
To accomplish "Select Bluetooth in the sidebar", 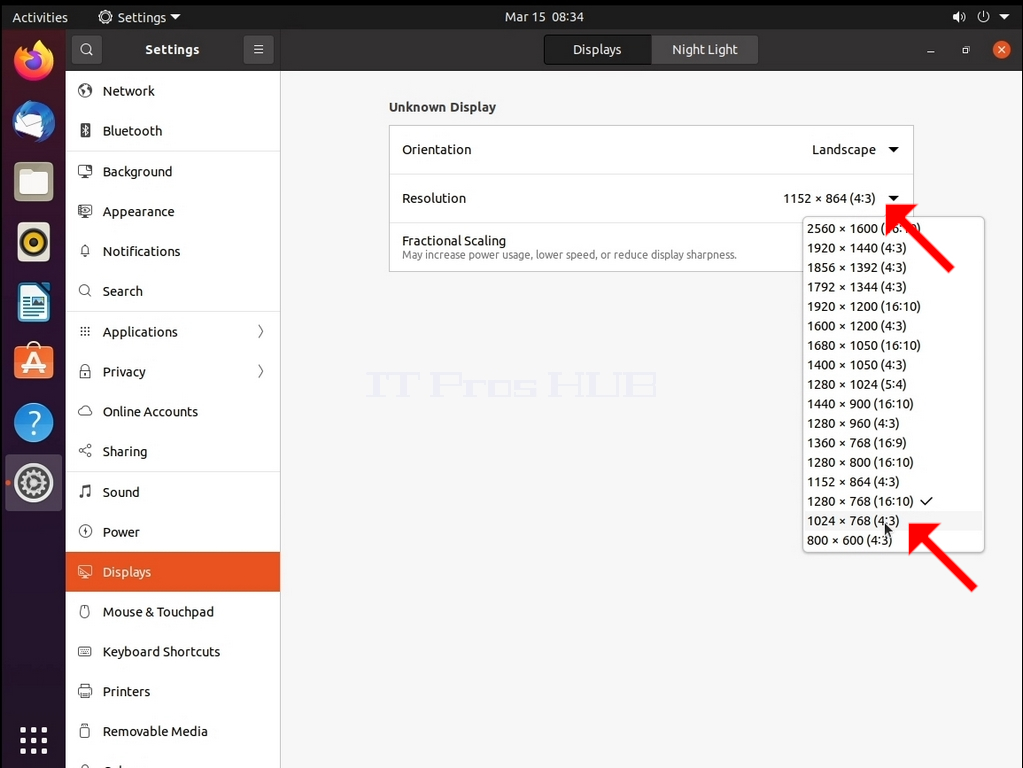I will coord(173,131).
